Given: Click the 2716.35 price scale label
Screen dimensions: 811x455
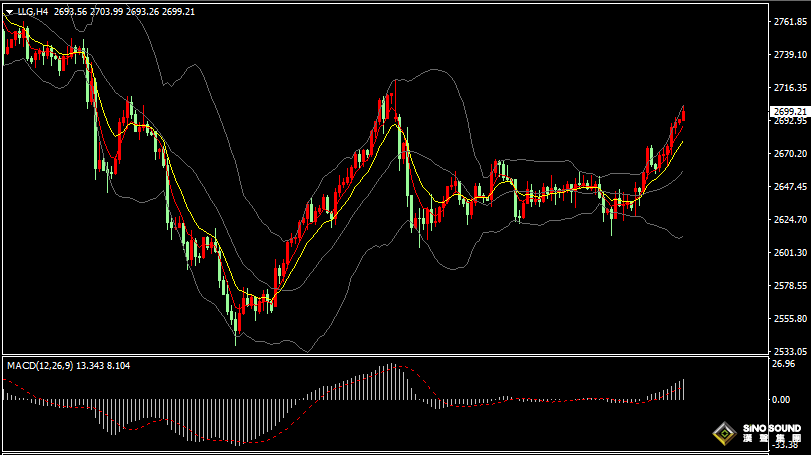Looking at the screenshot, I should [x=790, y=88].
